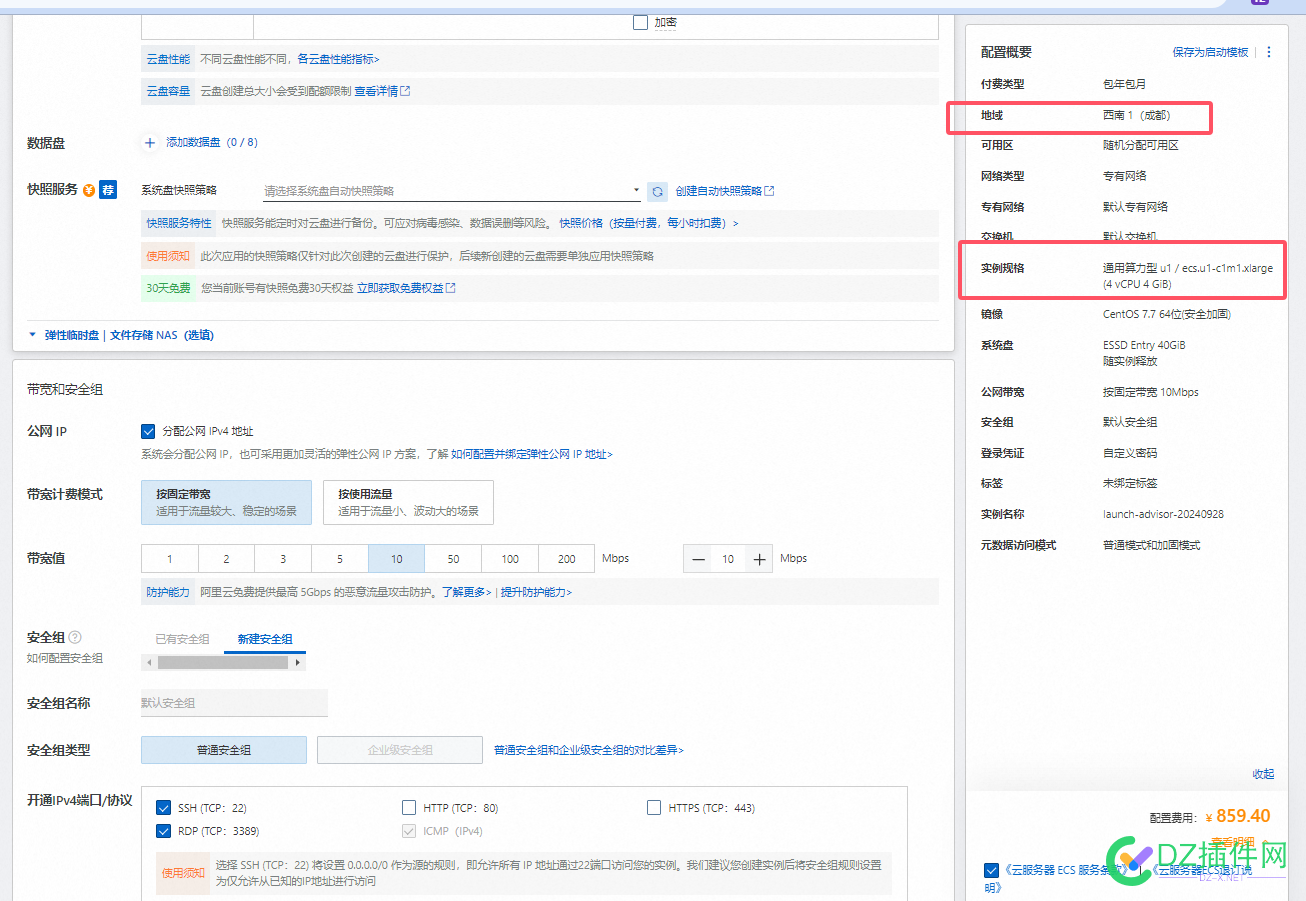Viewport: 1306px width, 901px height.
Task: Uncheck SSH (TCP: 22) port checkbox
Action: pos(164,808)
